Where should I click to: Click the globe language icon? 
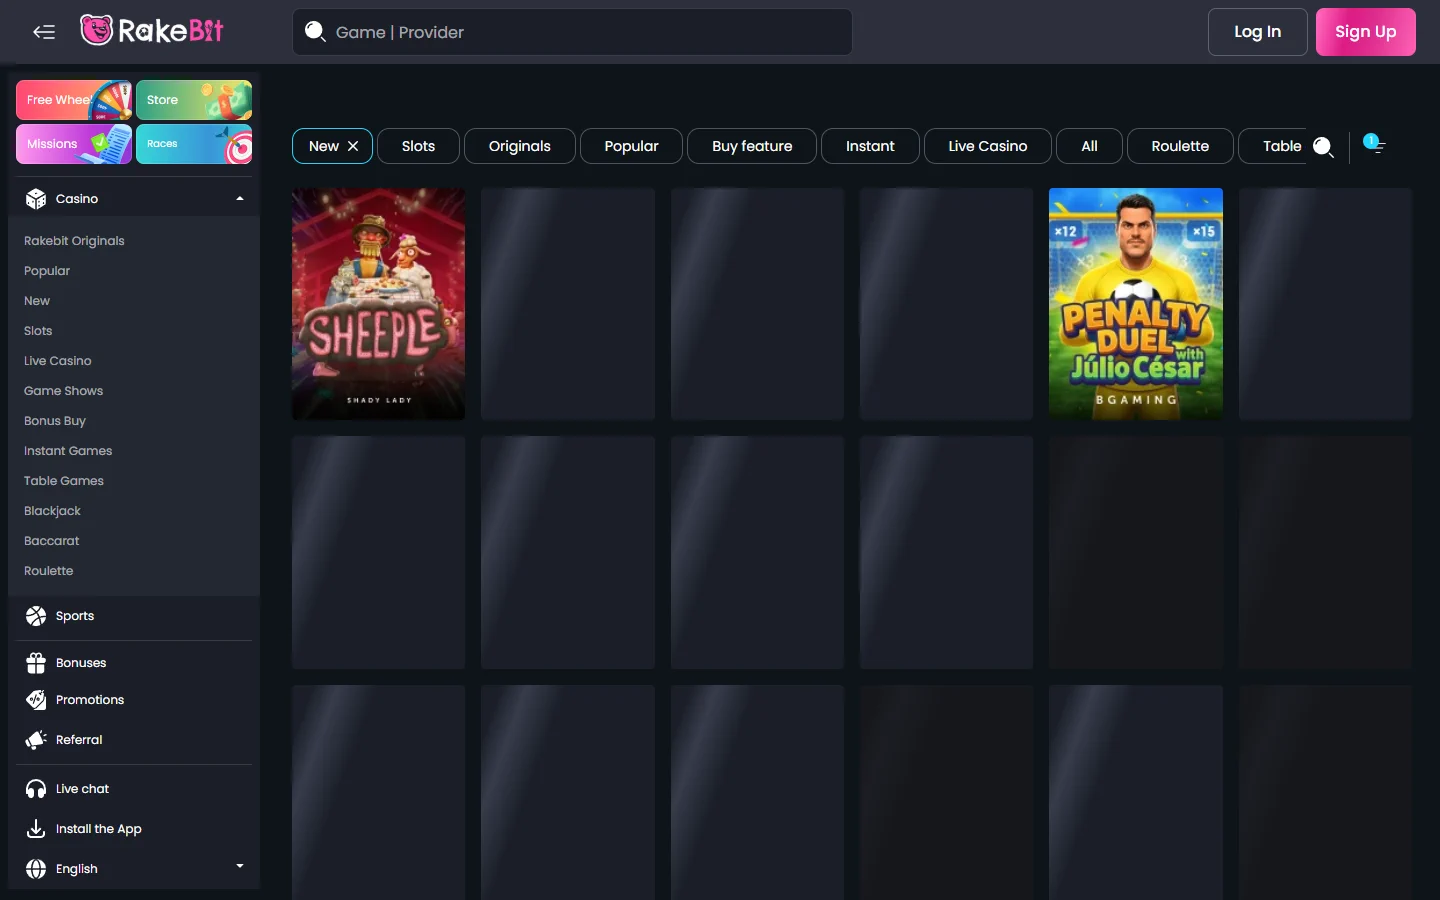(36, 869)
